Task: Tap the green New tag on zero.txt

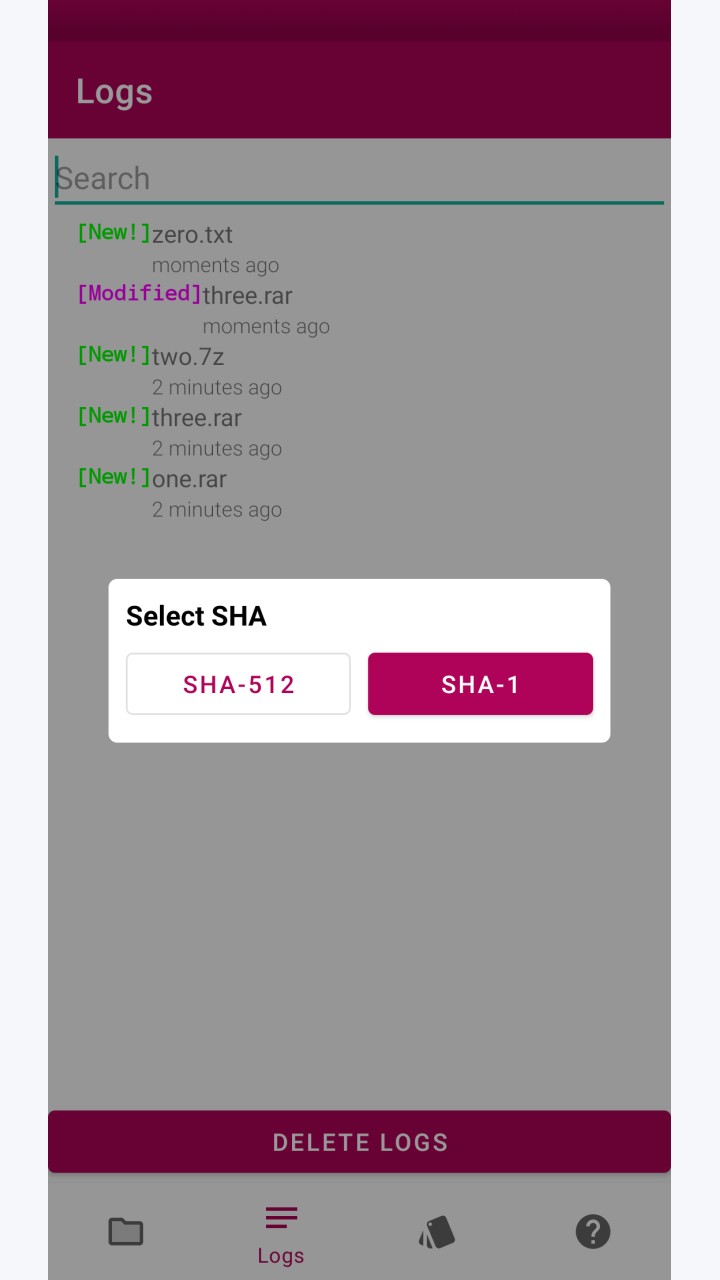Action: point(114,233)
